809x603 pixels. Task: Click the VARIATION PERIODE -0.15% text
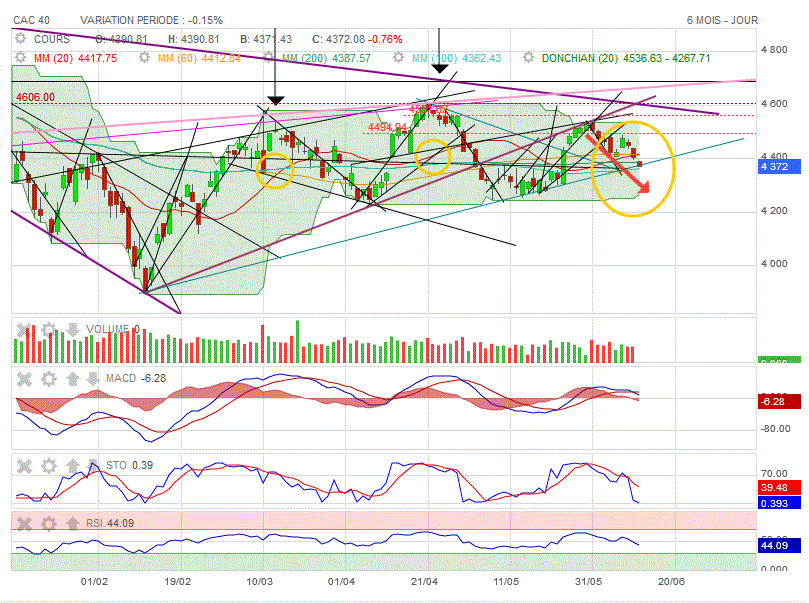[x=151, y=20]
